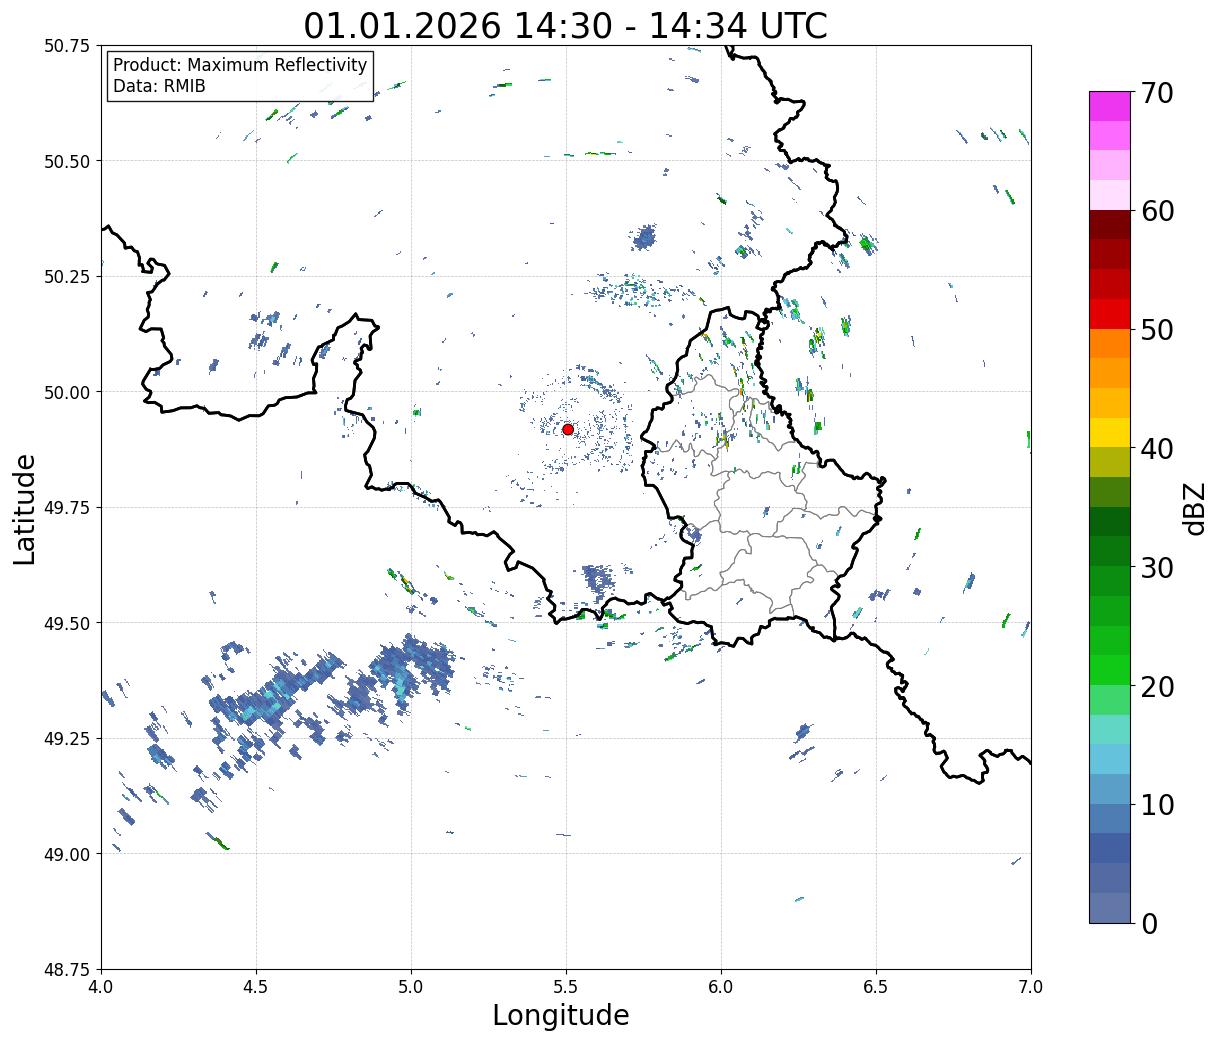1219x1040 pixels.
Task: Click the 6.5 longitude tick label
Action: tap(876, 987)
